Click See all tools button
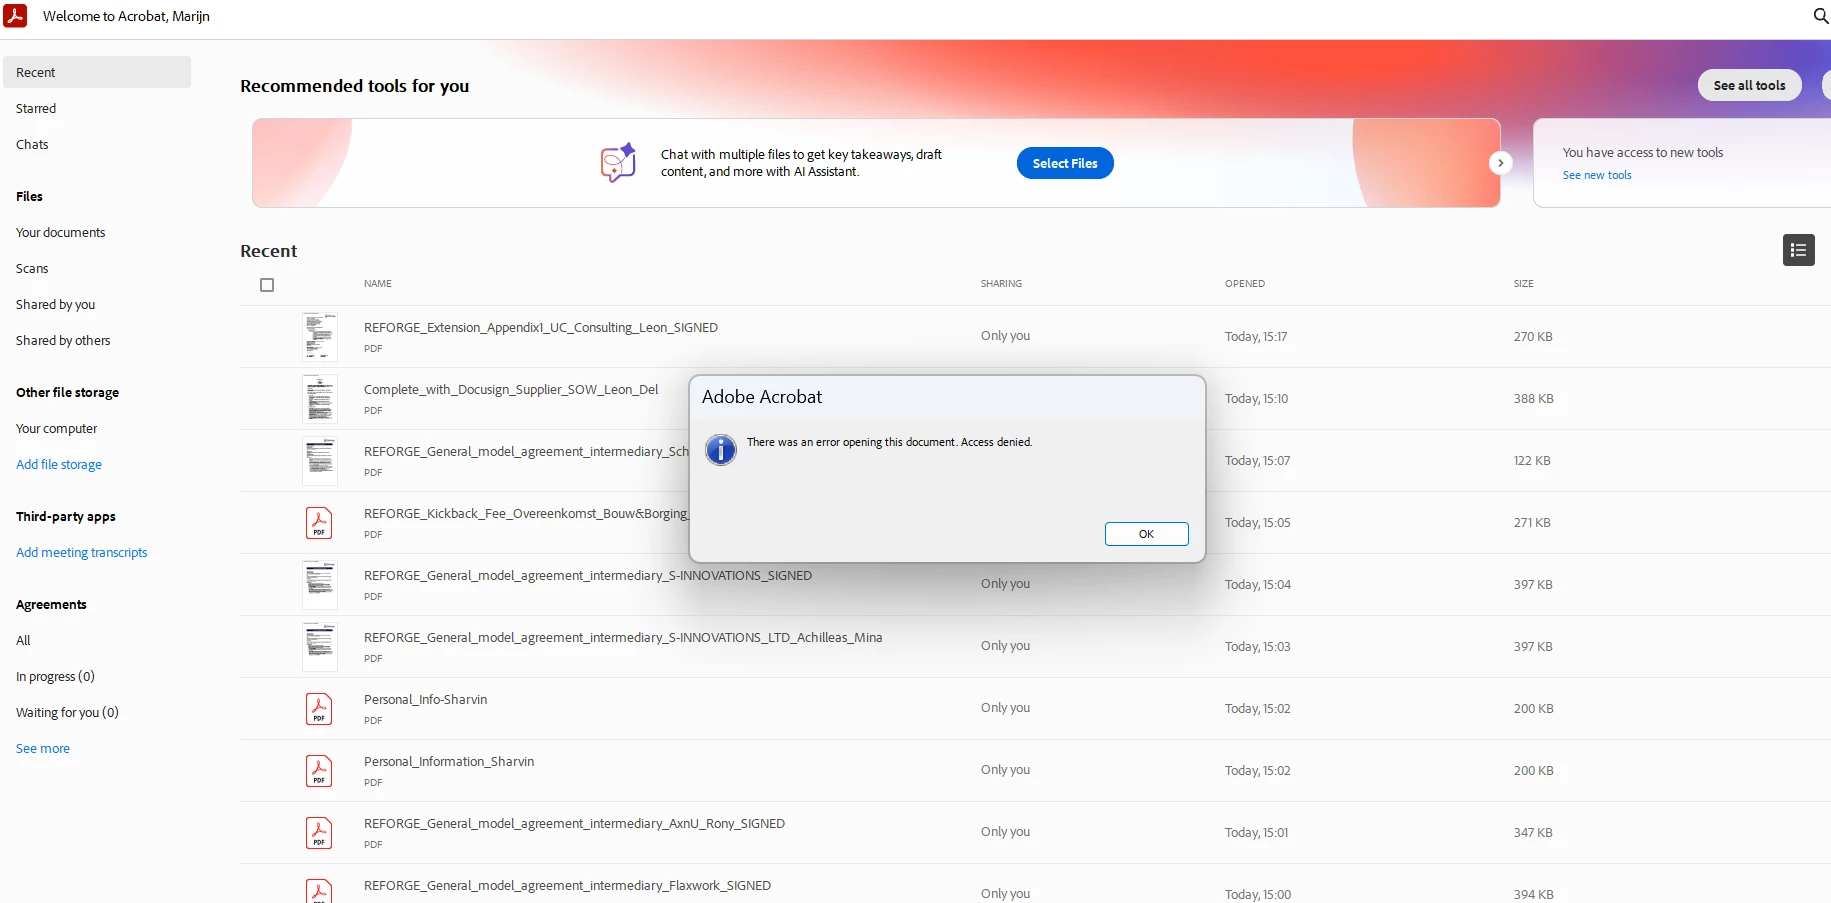The image size is (1831, 903). tap(1749, 85)
